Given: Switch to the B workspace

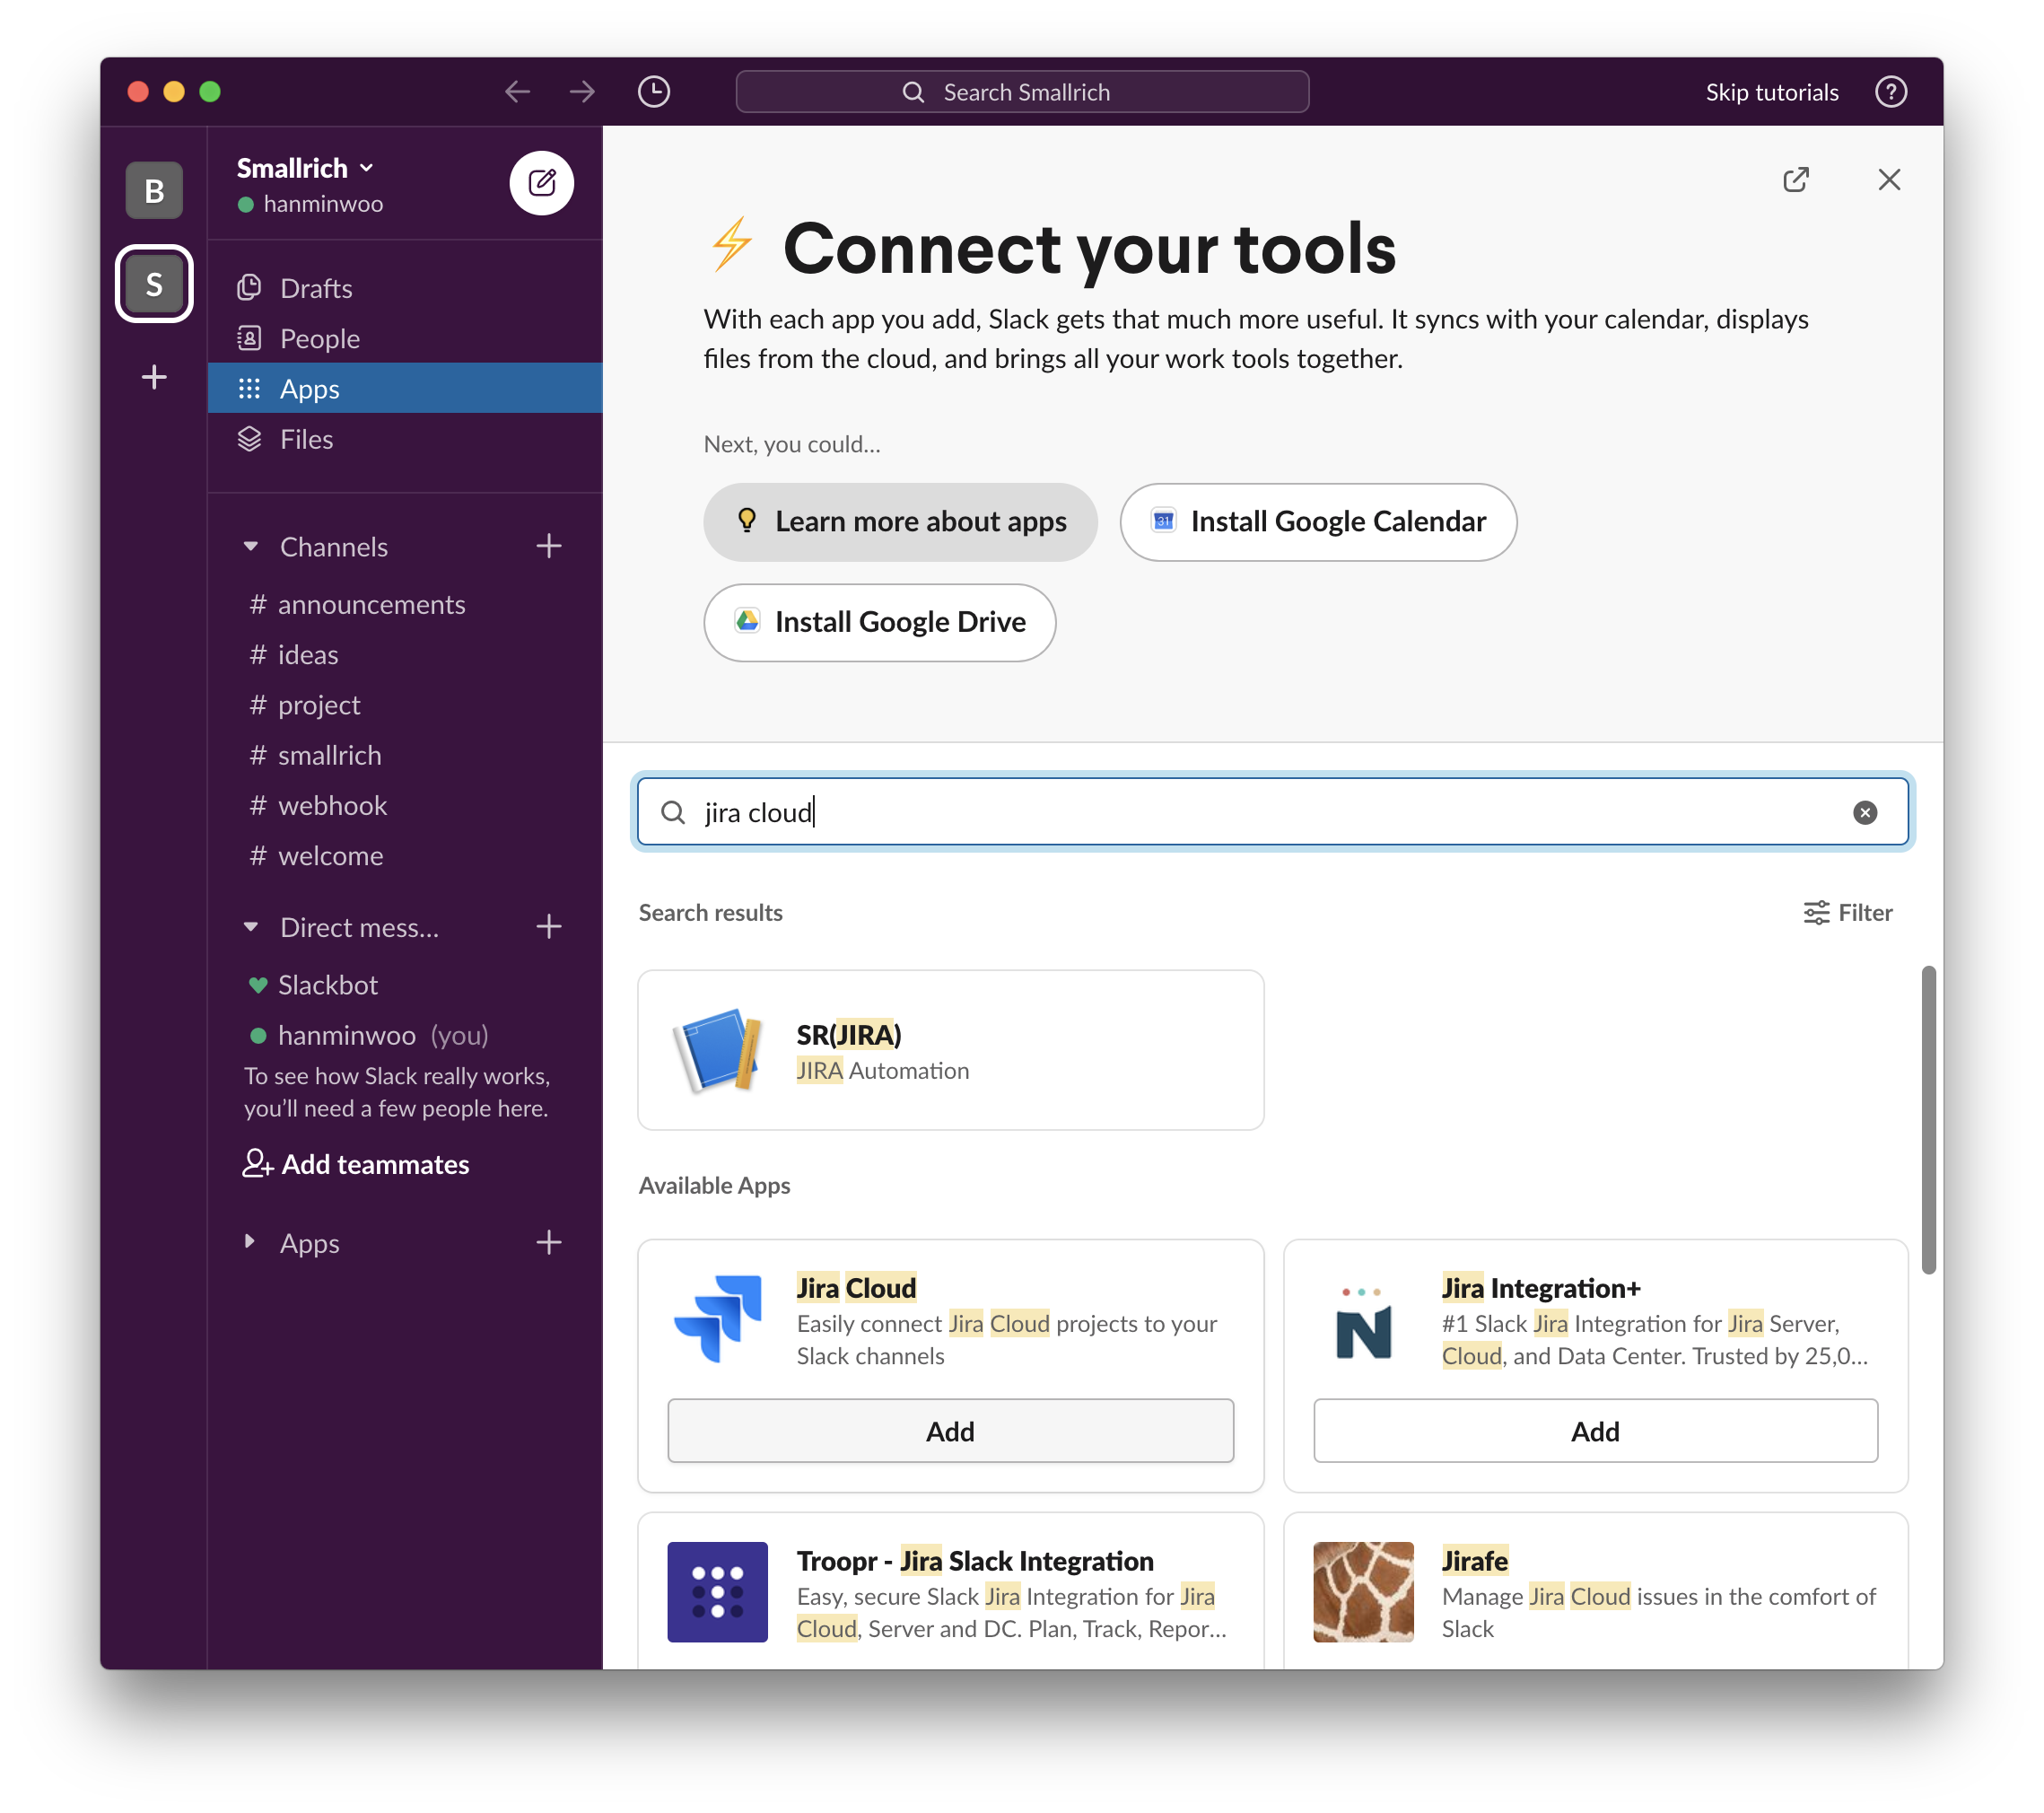Looking at the screenshot, I should tap(154, 190).
